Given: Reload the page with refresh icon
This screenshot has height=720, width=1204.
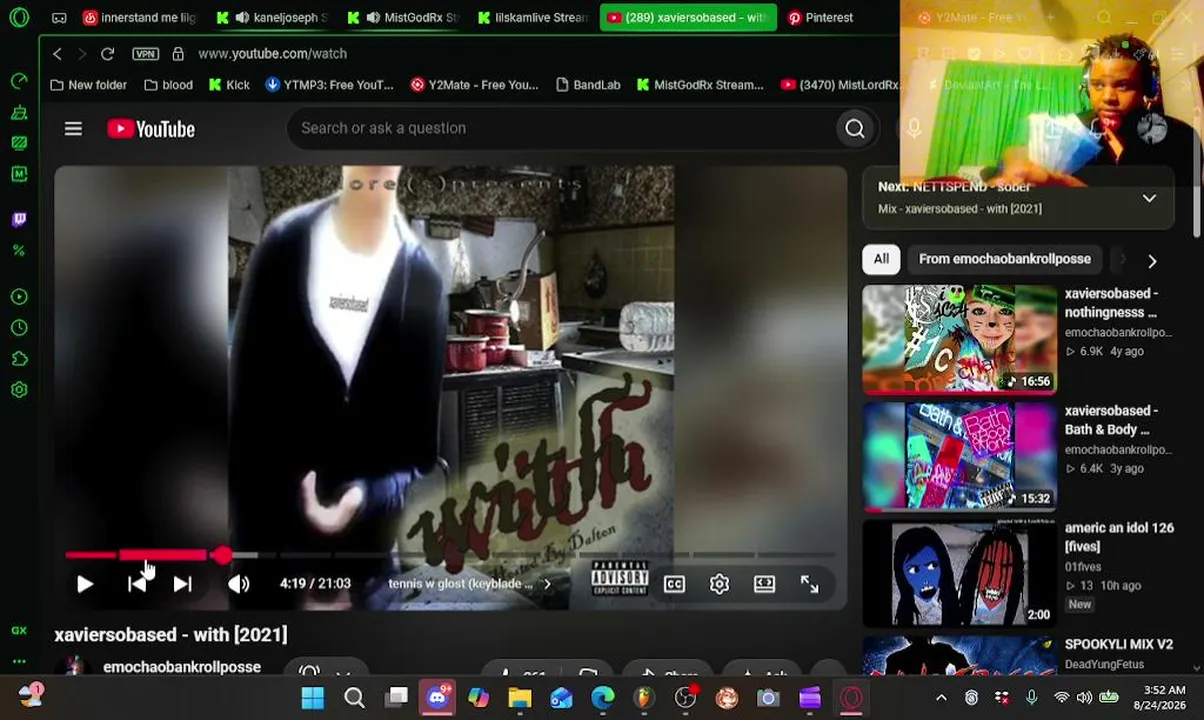Looking at the screenshot, I should (x=107, y=54).
